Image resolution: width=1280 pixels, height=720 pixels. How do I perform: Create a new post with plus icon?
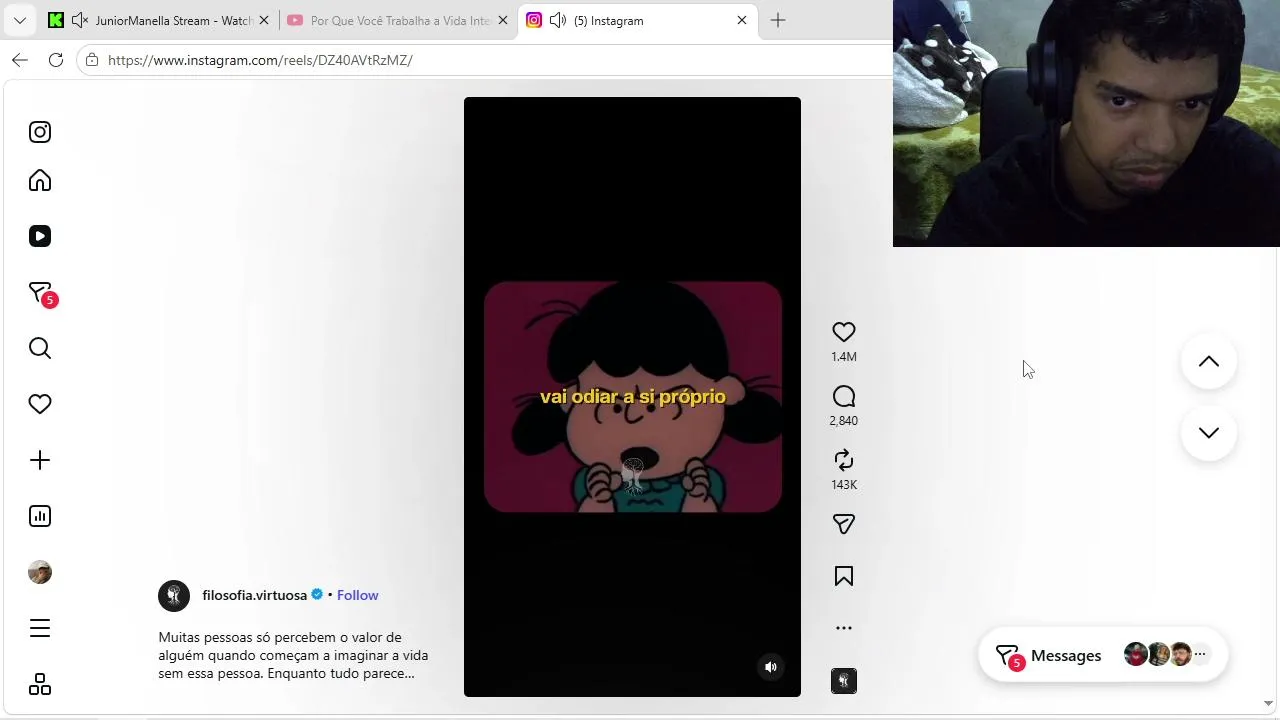(x=40, y=460)
